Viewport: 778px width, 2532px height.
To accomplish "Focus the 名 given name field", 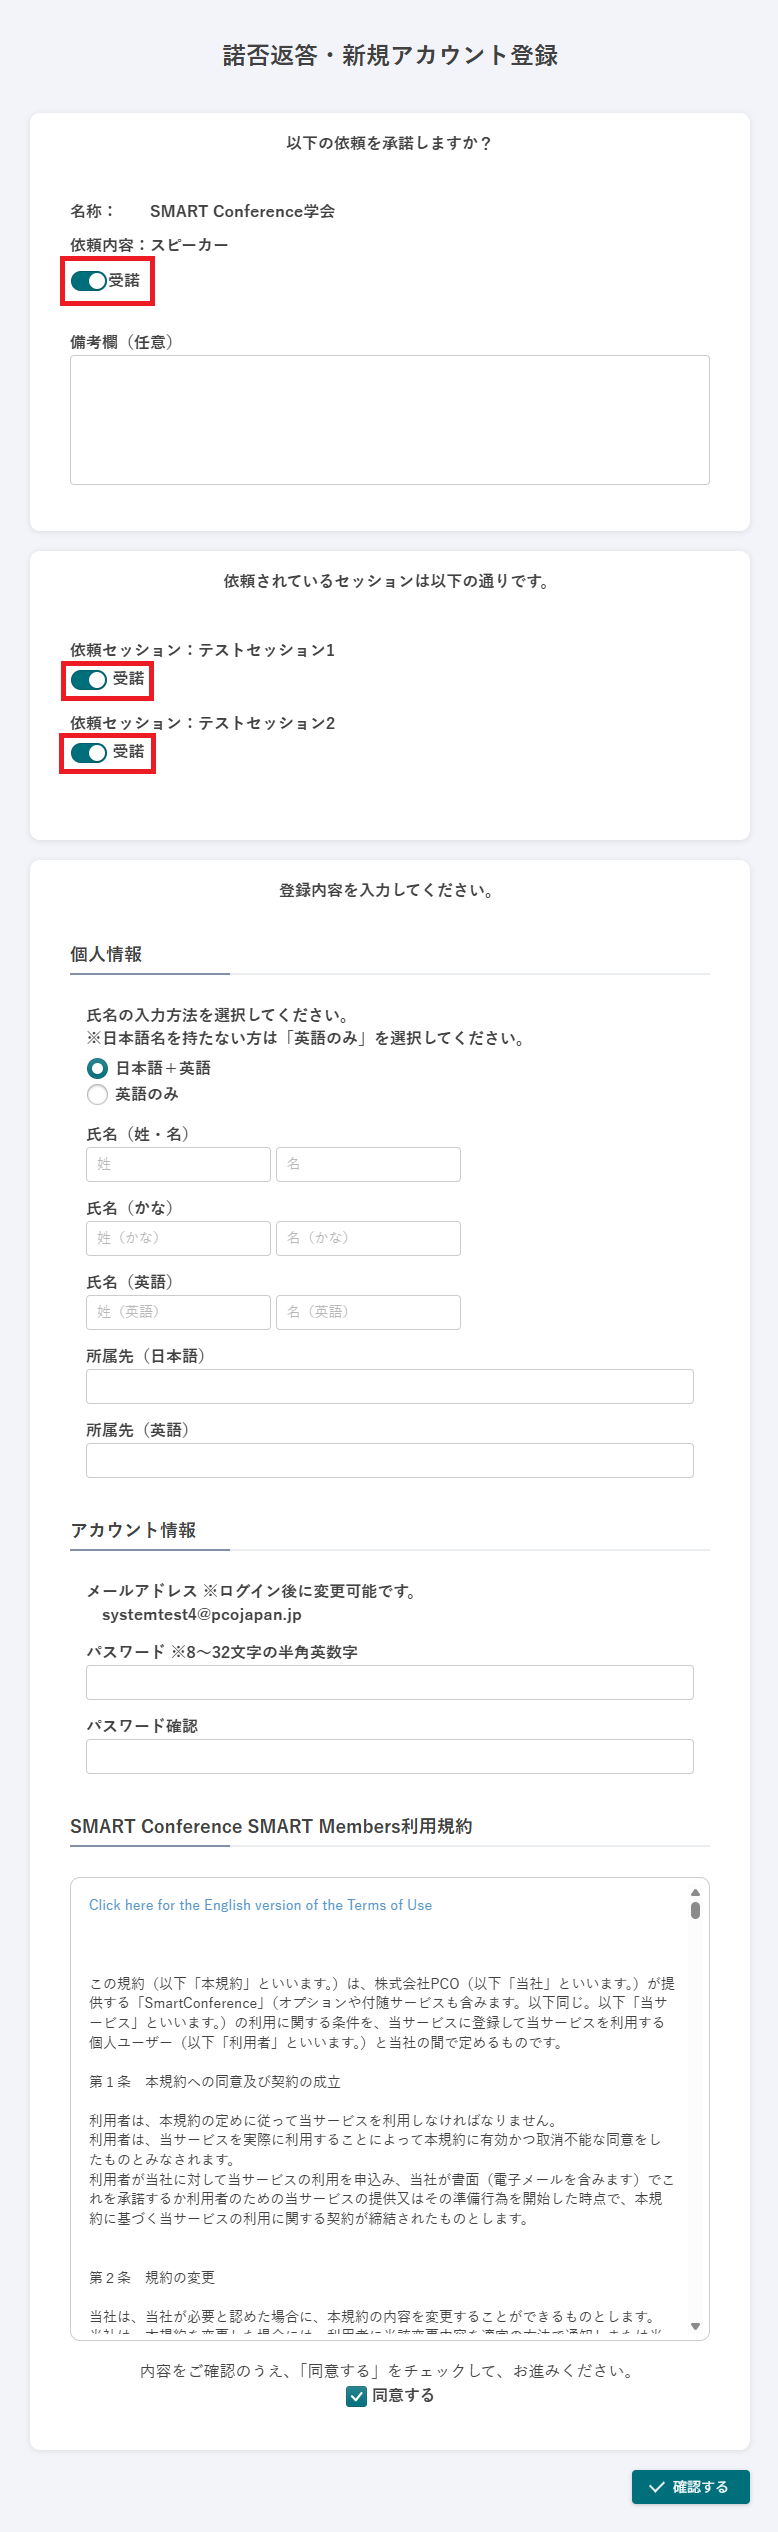I will pyautogui.click(x=368, y=1164).
